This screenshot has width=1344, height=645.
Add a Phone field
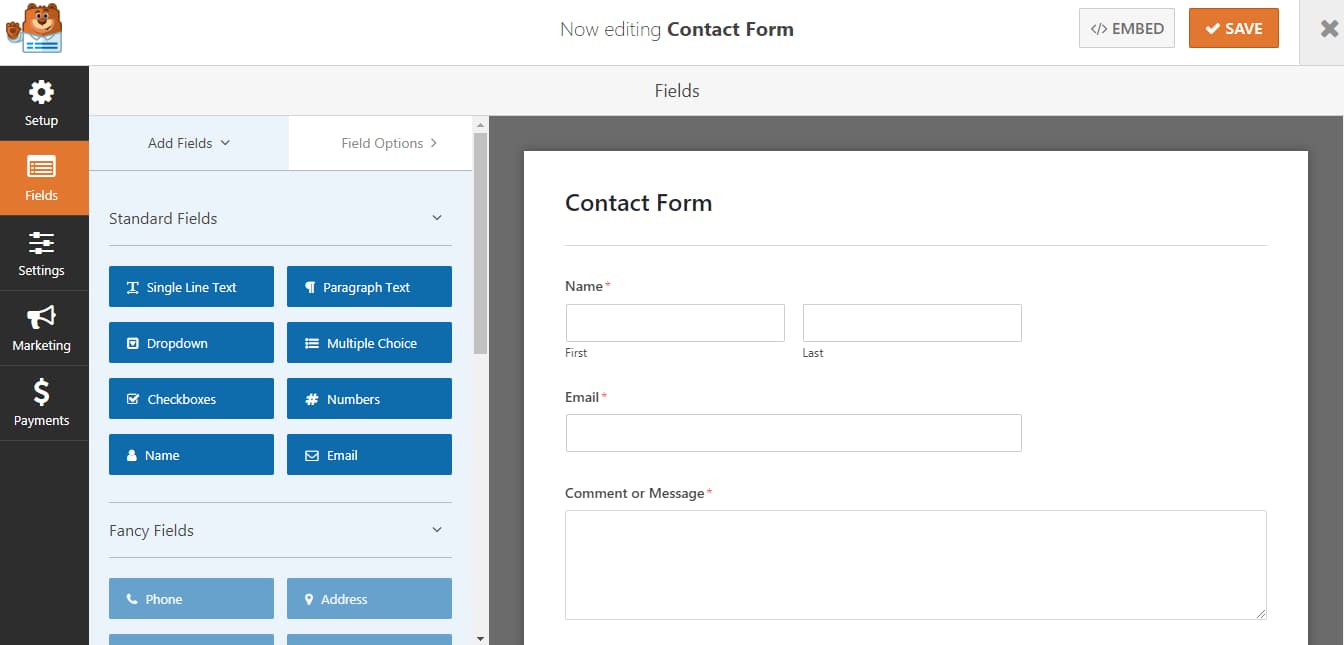pyautogui.click(x=190, y=599)
